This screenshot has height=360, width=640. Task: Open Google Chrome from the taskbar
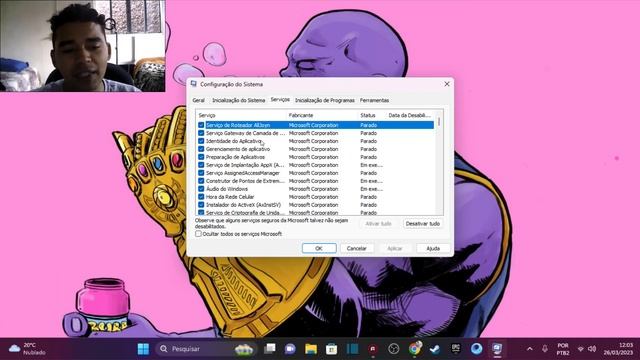pyautogui.click(x=414, y=349)
